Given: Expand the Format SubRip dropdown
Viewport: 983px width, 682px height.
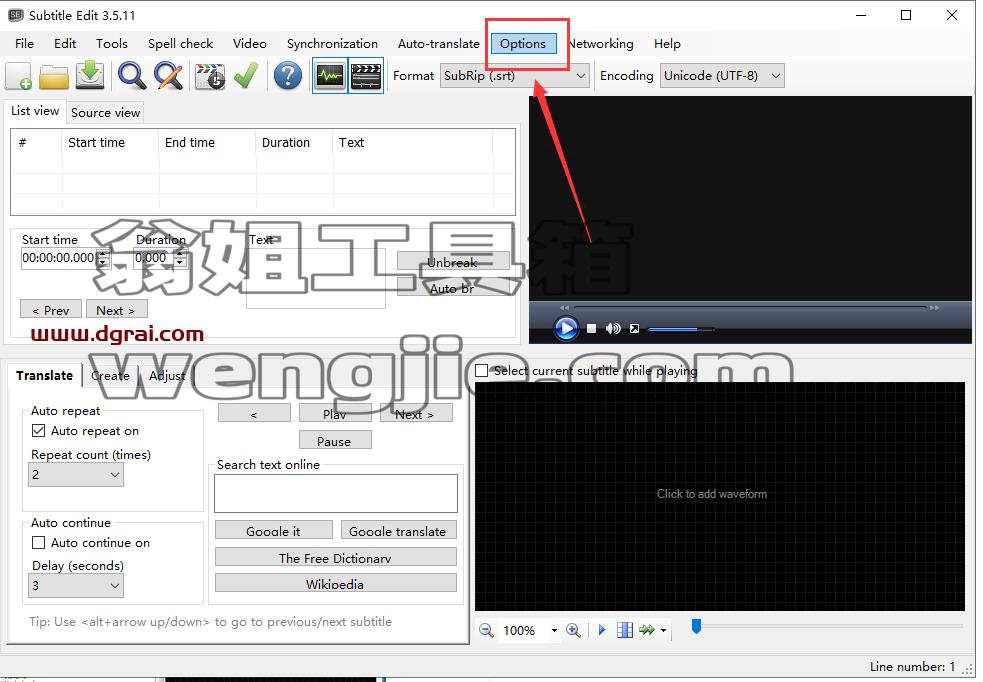Looking at the screenshot, I should pos(514,76).
